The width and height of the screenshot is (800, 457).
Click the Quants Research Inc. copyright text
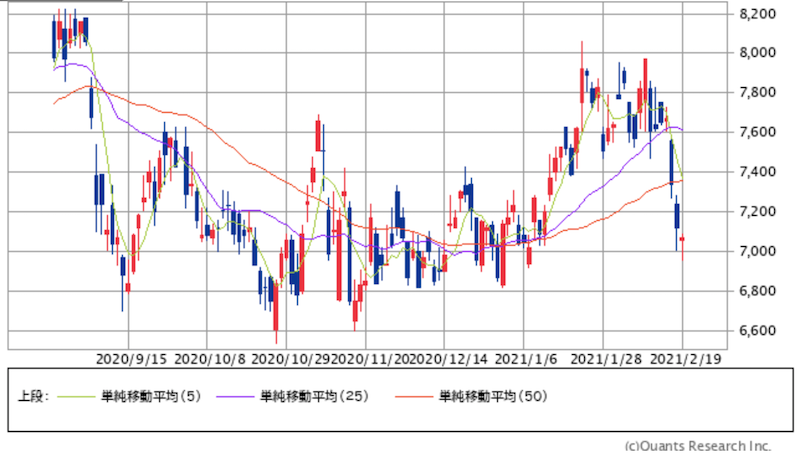tap(698, 446)
